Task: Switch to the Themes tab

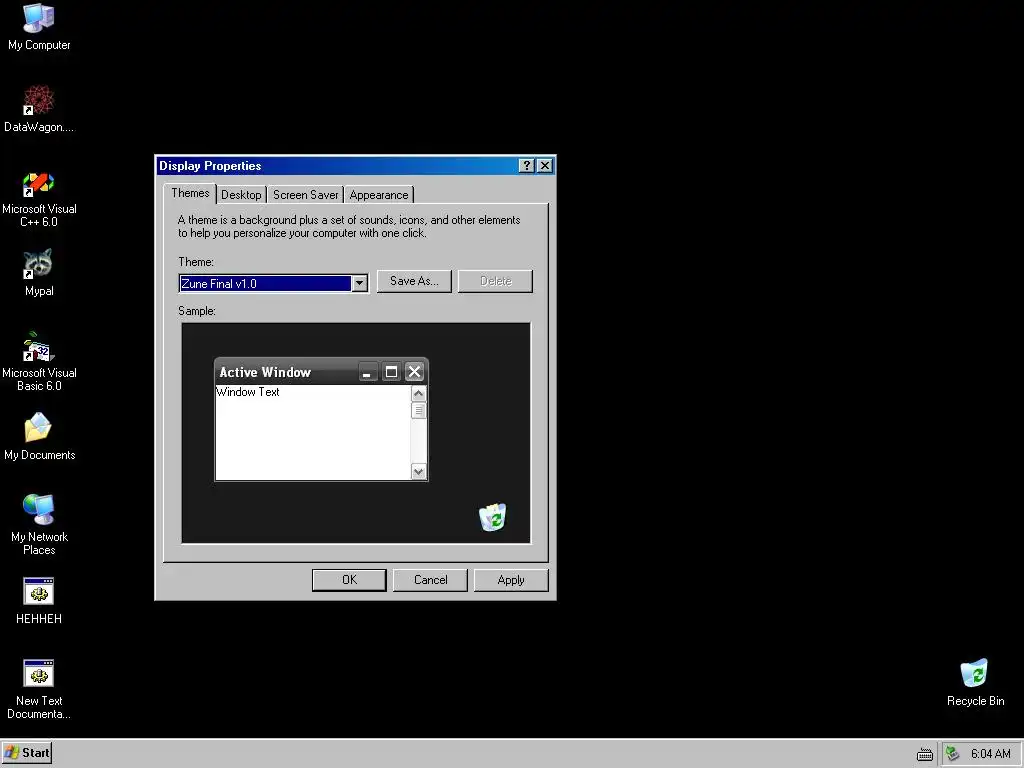Action: (x=190, y=193)
